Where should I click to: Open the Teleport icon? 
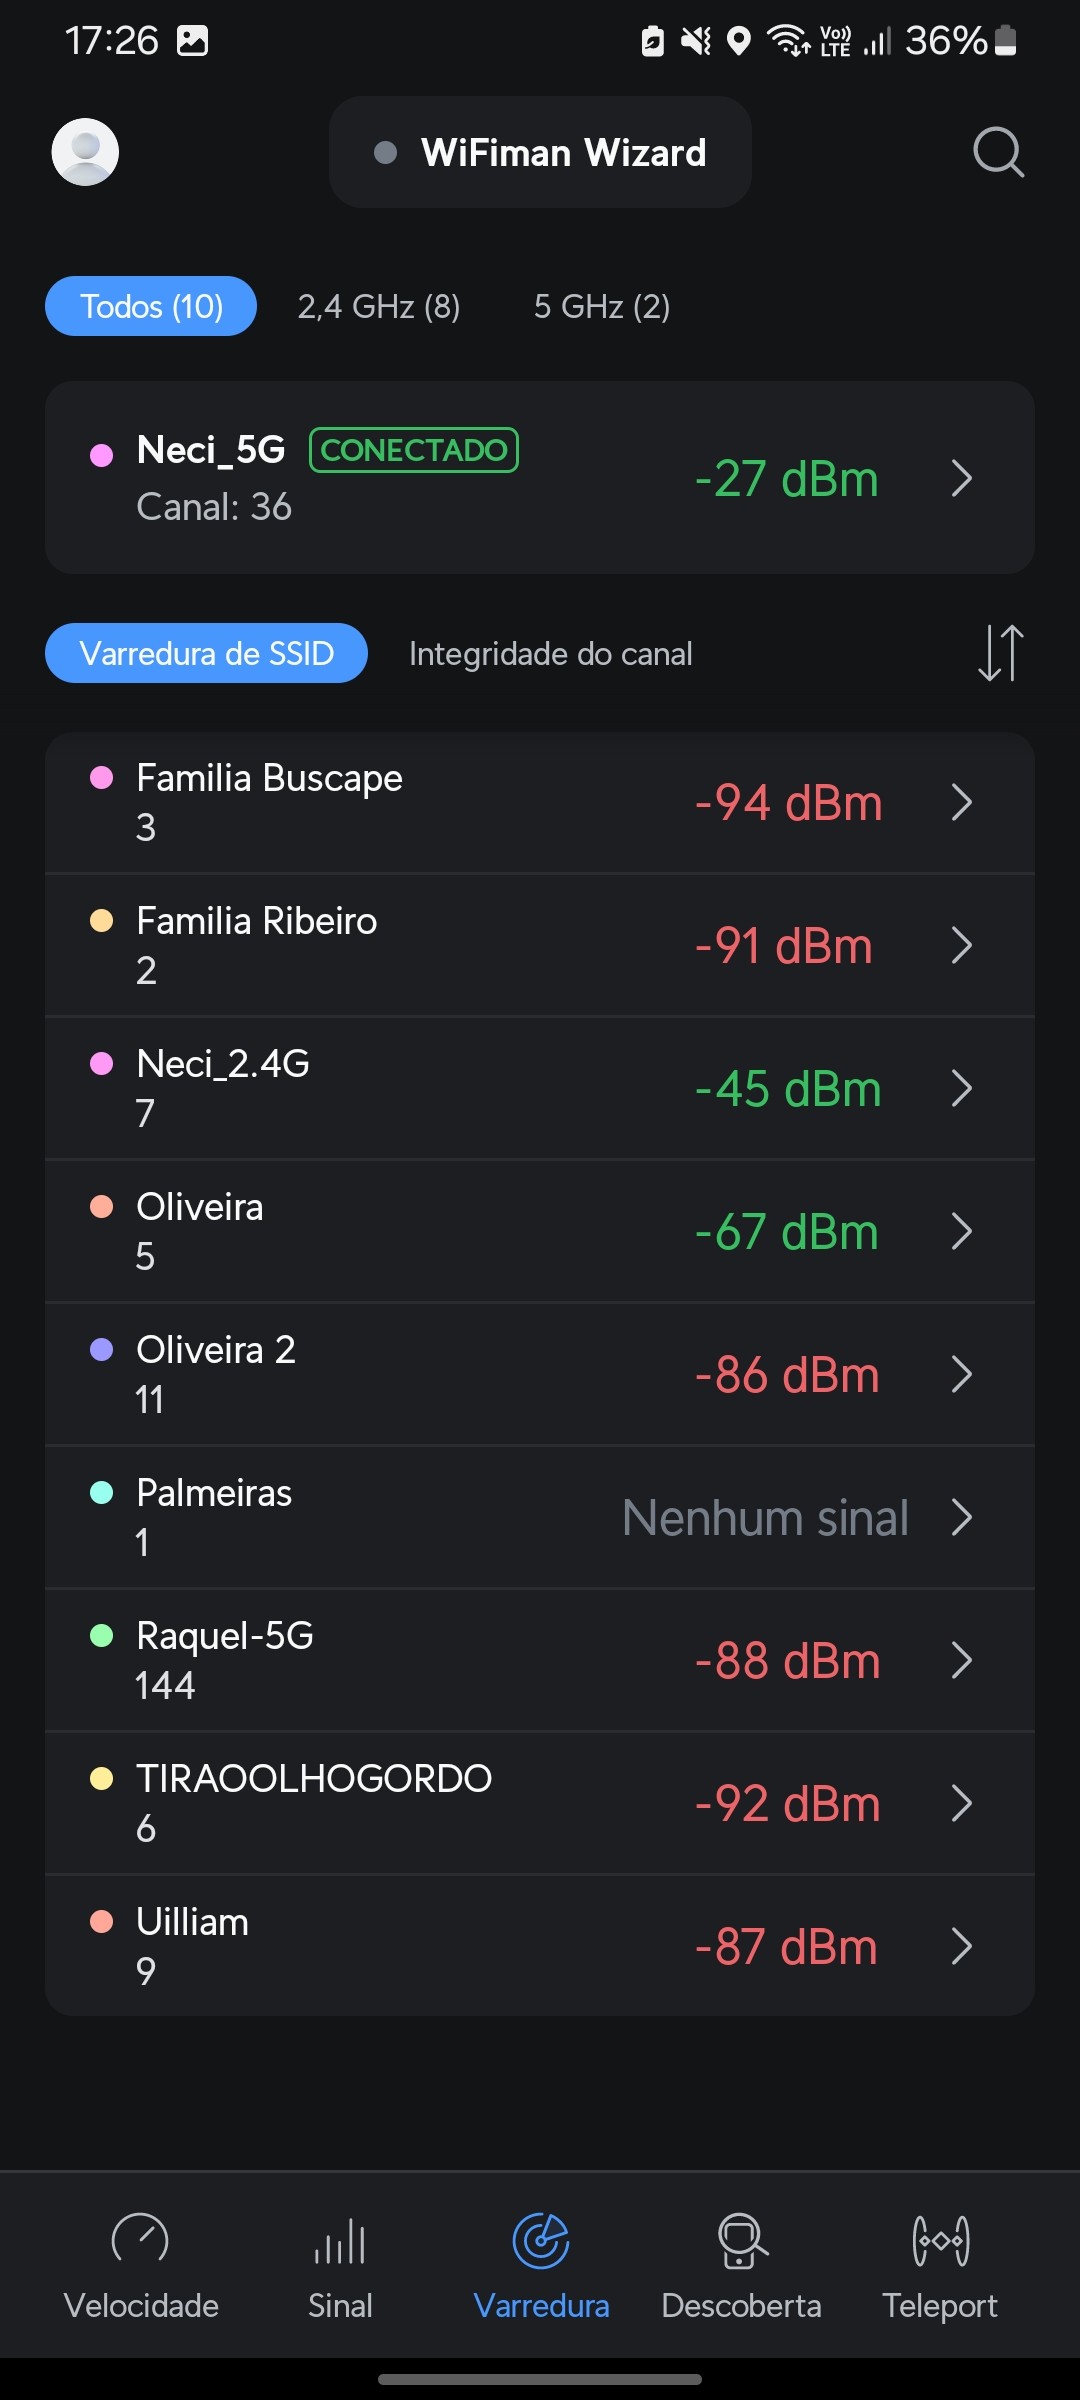[x=940, y=2240]
